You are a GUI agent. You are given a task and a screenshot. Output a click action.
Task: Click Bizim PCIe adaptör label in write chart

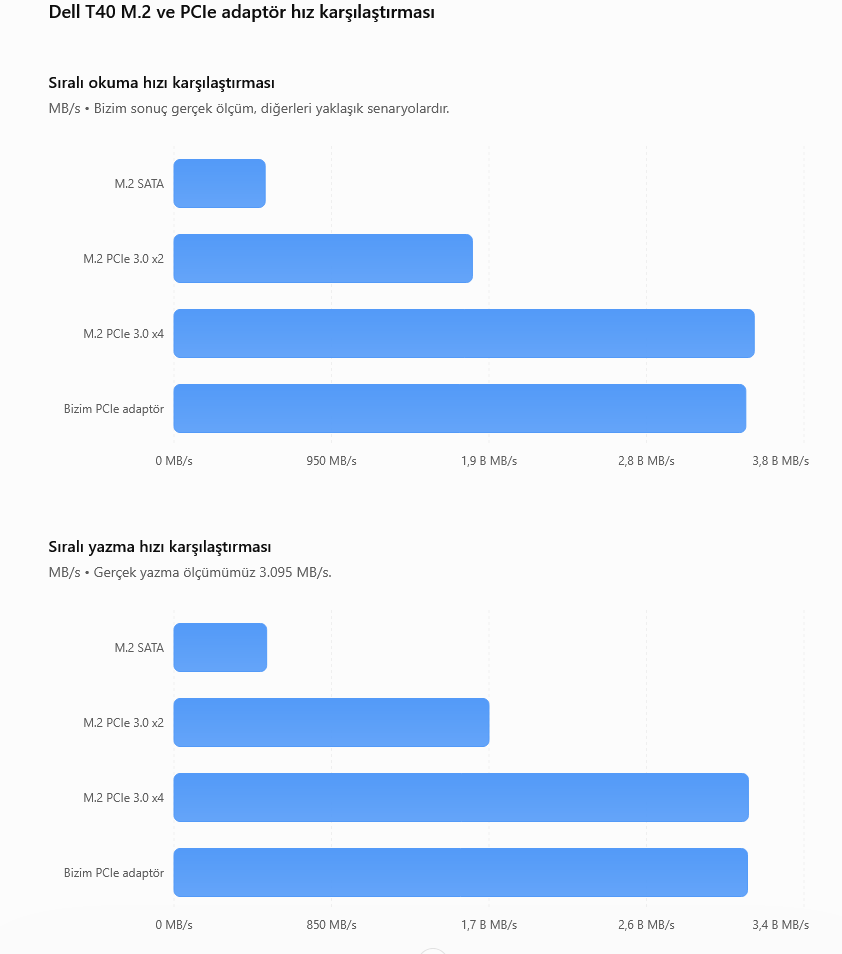tap(114, 873)
